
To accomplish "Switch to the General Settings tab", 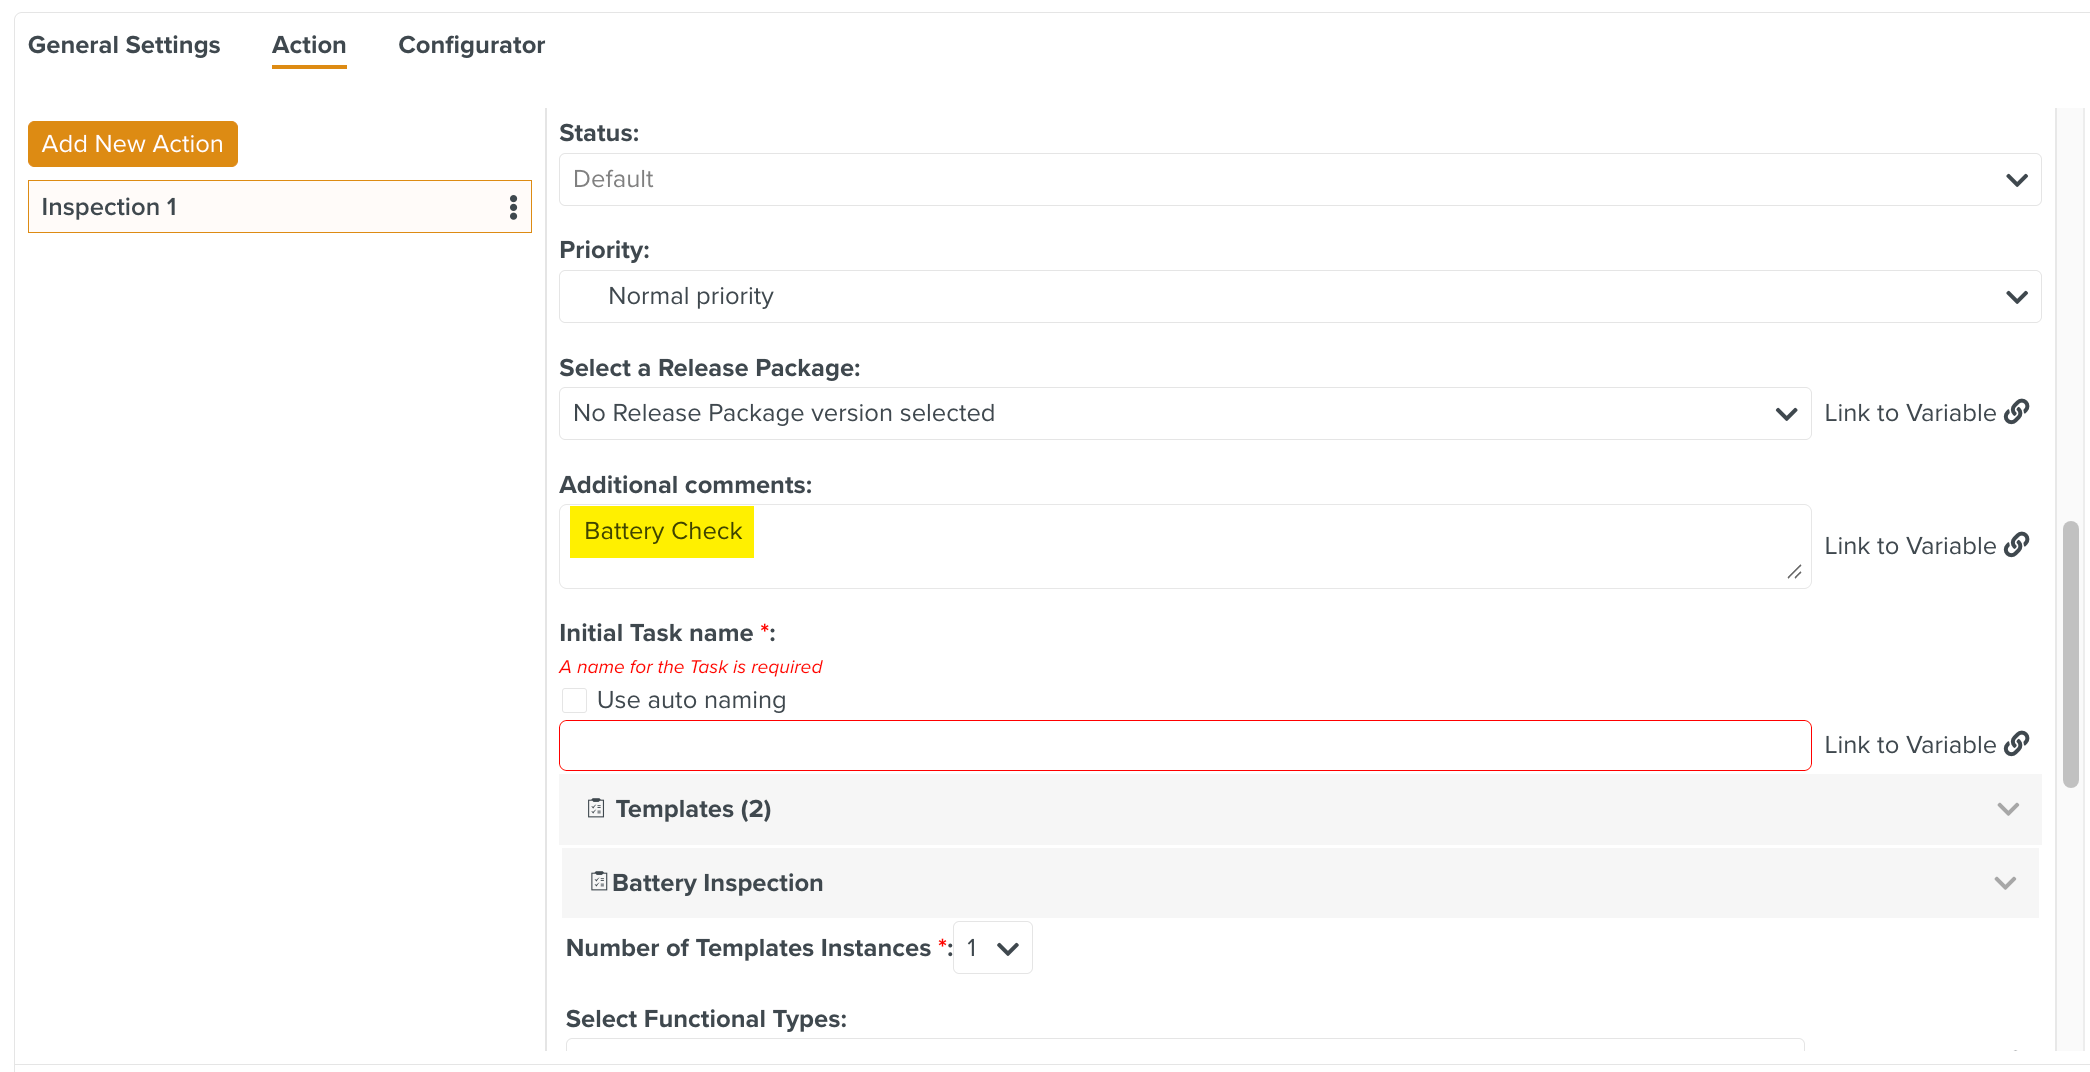I will click(124, 45).
